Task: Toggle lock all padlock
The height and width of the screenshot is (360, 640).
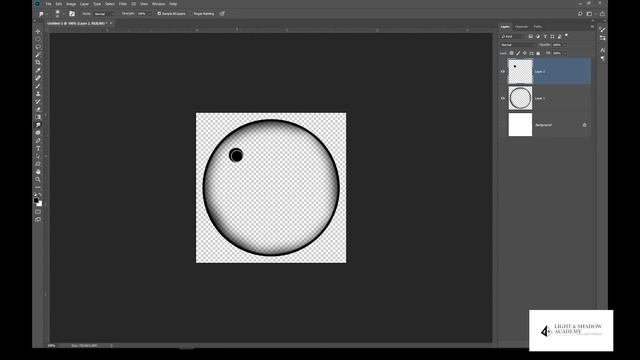Action: click(538, 53)
